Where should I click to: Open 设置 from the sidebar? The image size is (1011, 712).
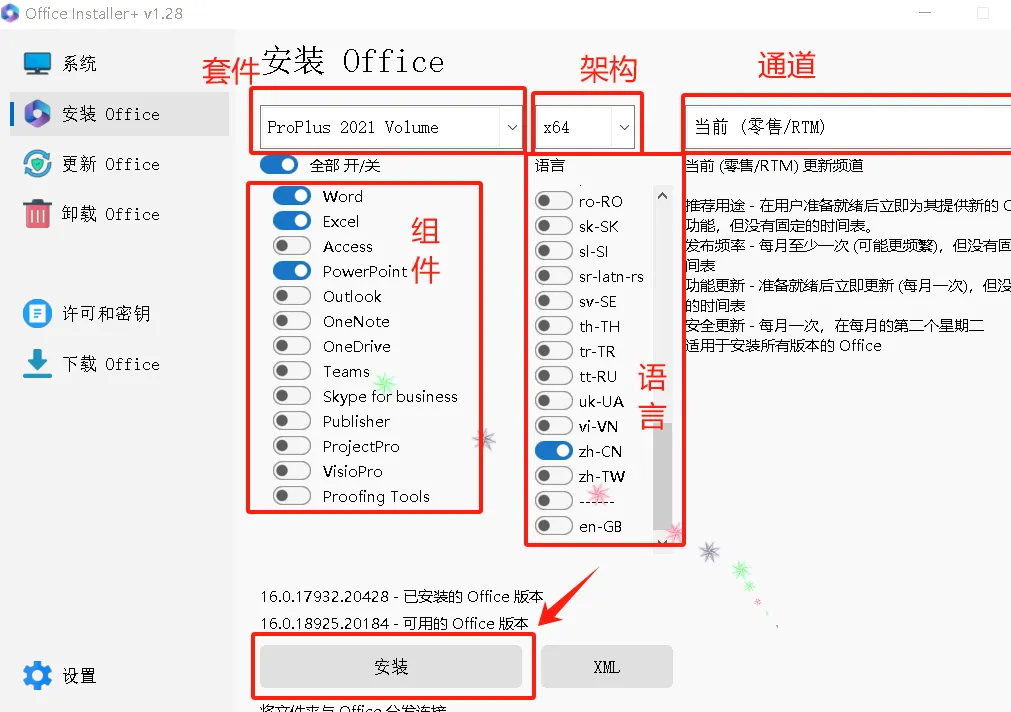click(x=119, y=675)
